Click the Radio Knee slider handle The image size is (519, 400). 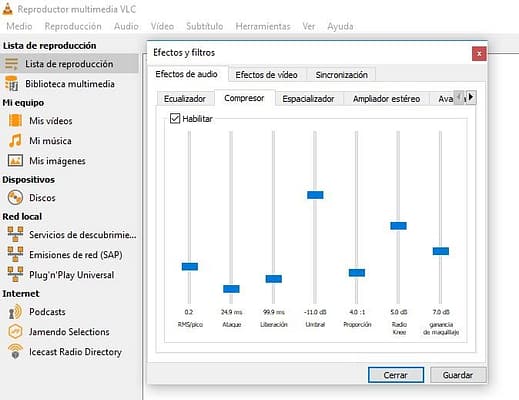coord(398,226)
